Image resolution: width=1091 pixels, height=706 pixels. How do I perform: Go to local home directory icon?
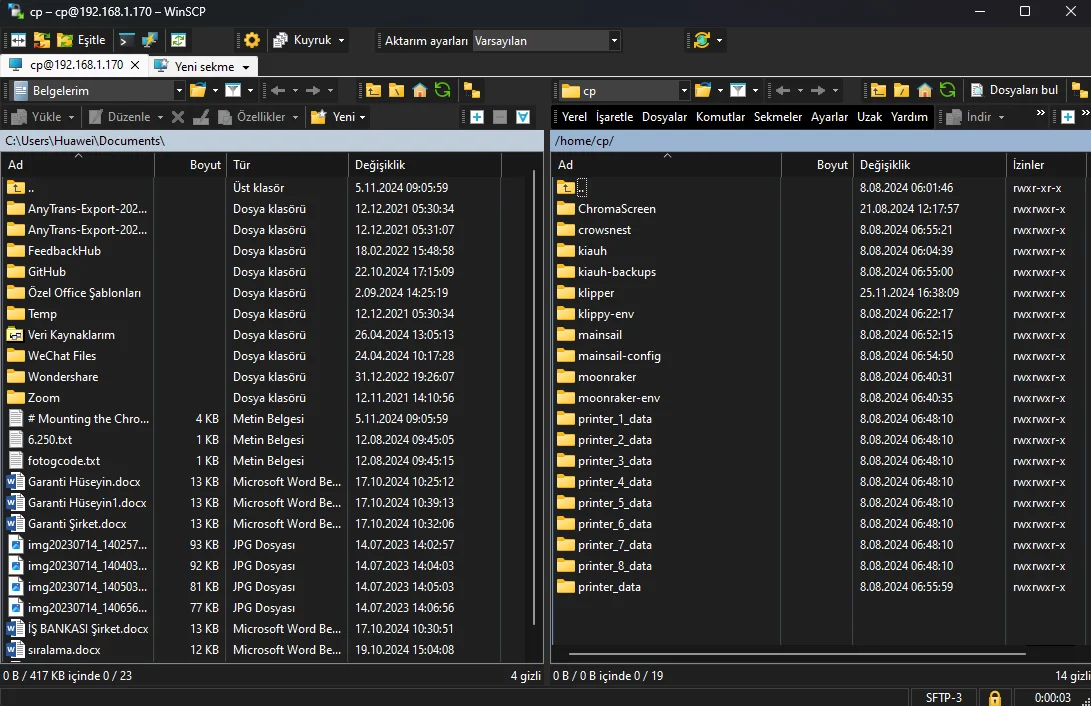420,90
